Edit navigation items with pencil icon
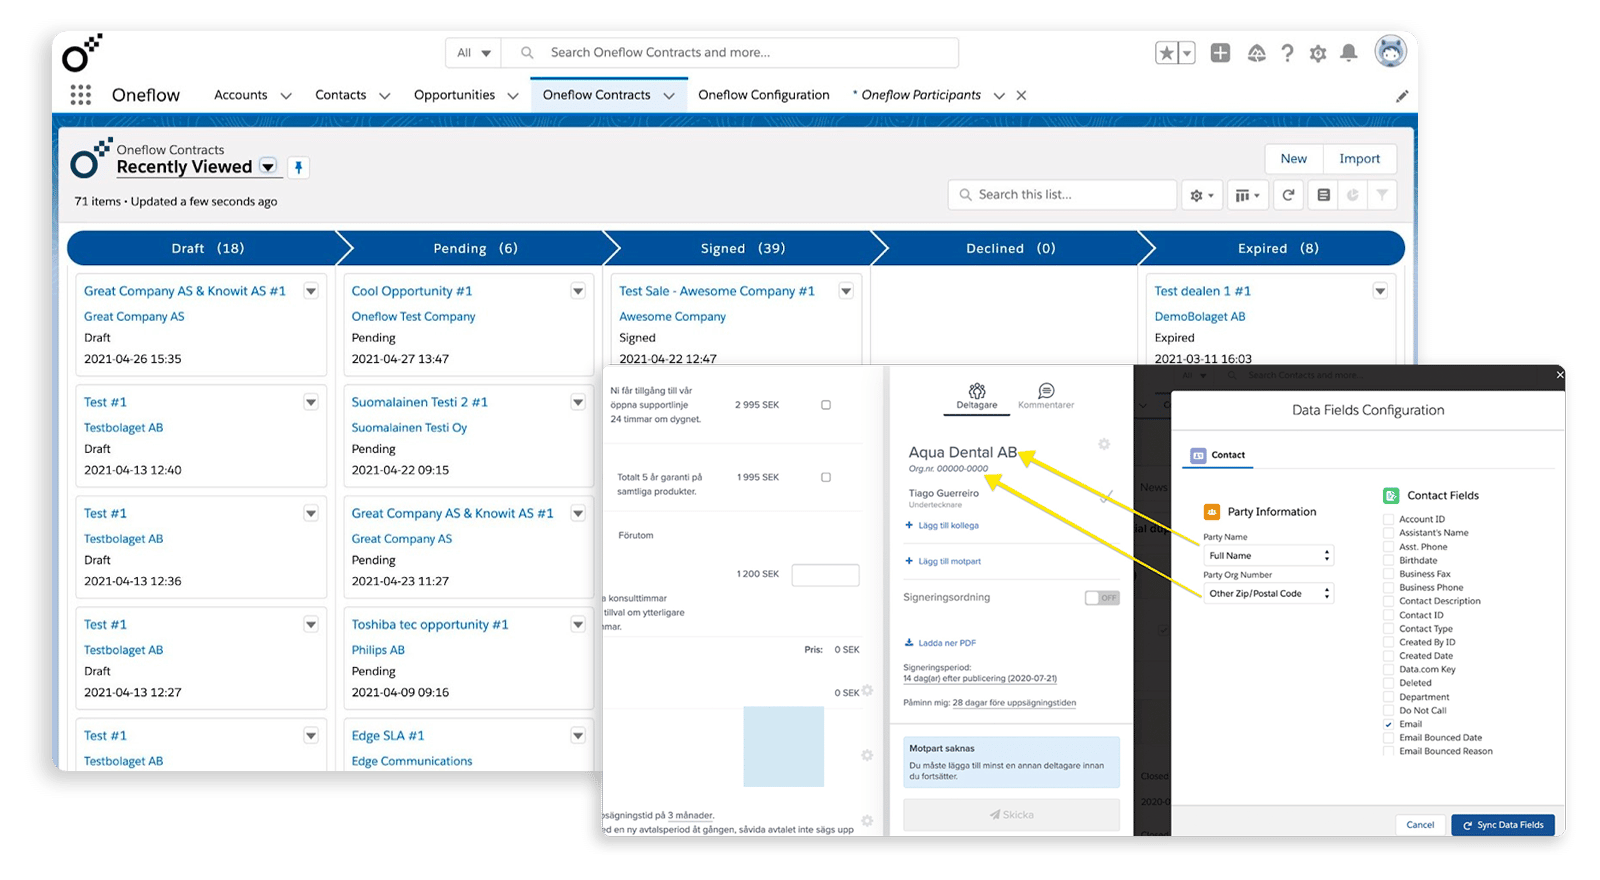The image size is (1600, 880). coord(1402,96)
